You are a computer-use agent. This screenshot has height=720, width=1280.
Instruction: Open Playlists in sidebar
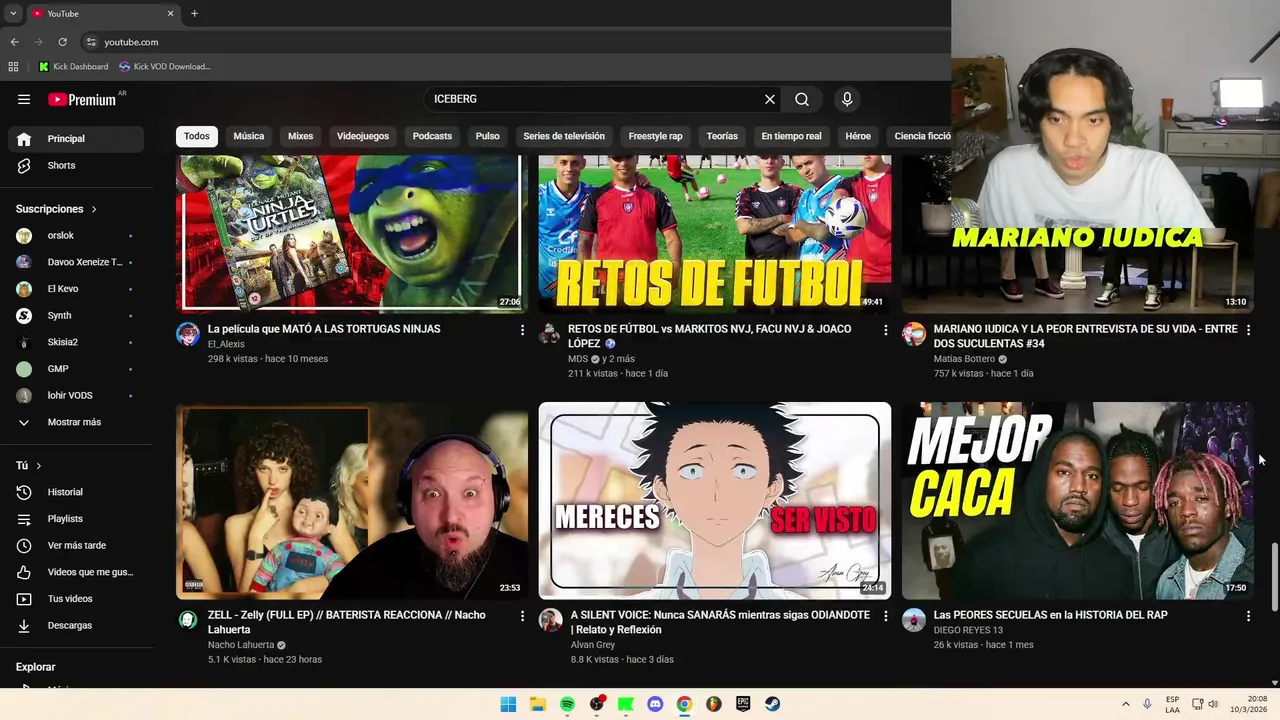coord(76,519)
